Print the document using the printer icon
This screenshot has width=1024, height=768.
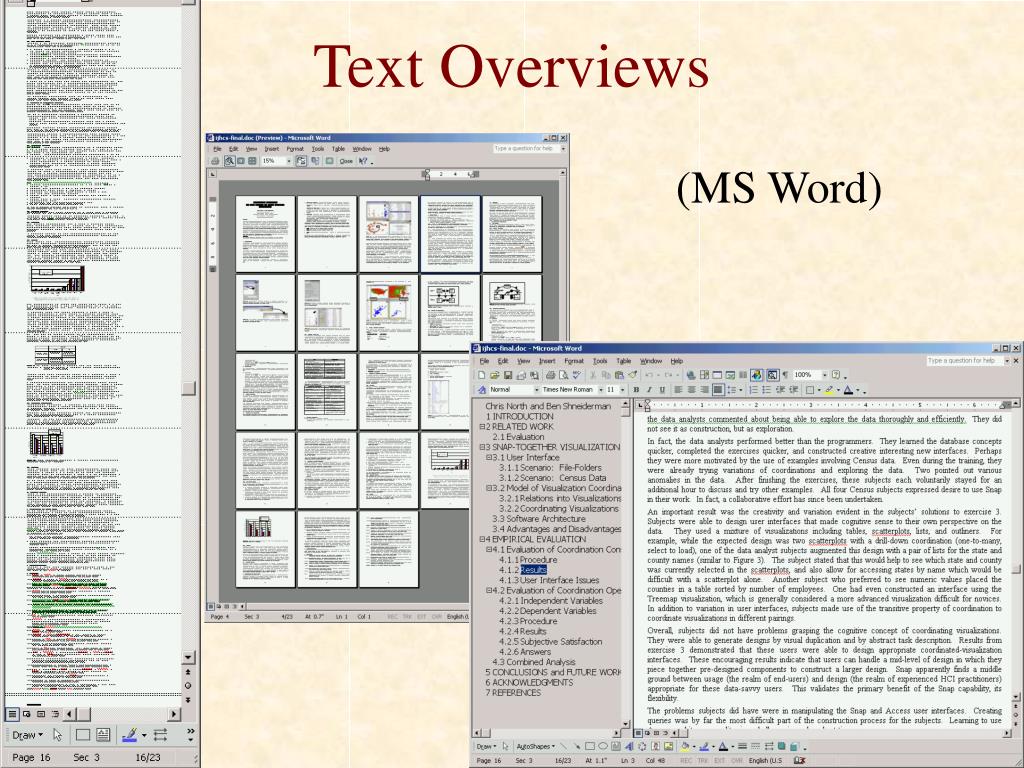point(550,376)
